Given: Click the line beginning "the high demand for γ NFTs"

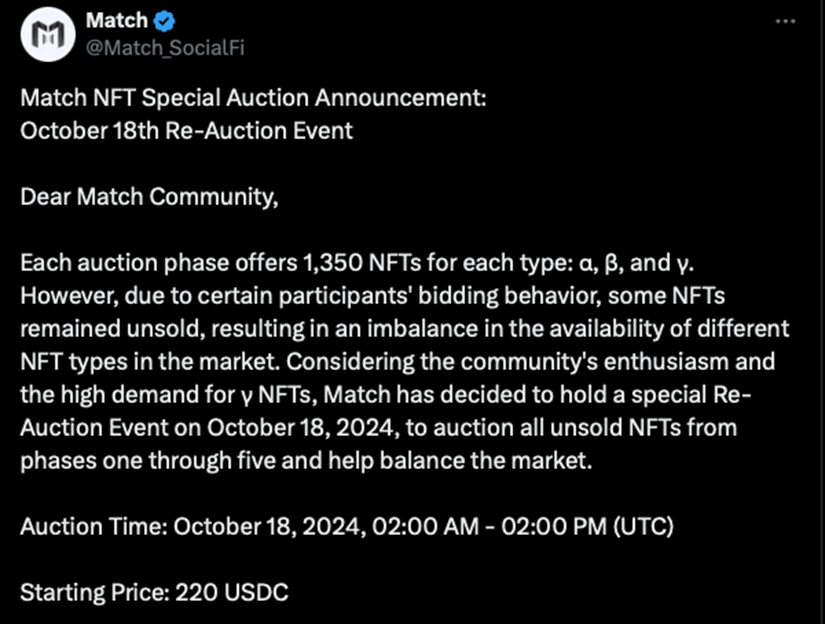Looking at the screenshot, I should click(x=385, y=395).
